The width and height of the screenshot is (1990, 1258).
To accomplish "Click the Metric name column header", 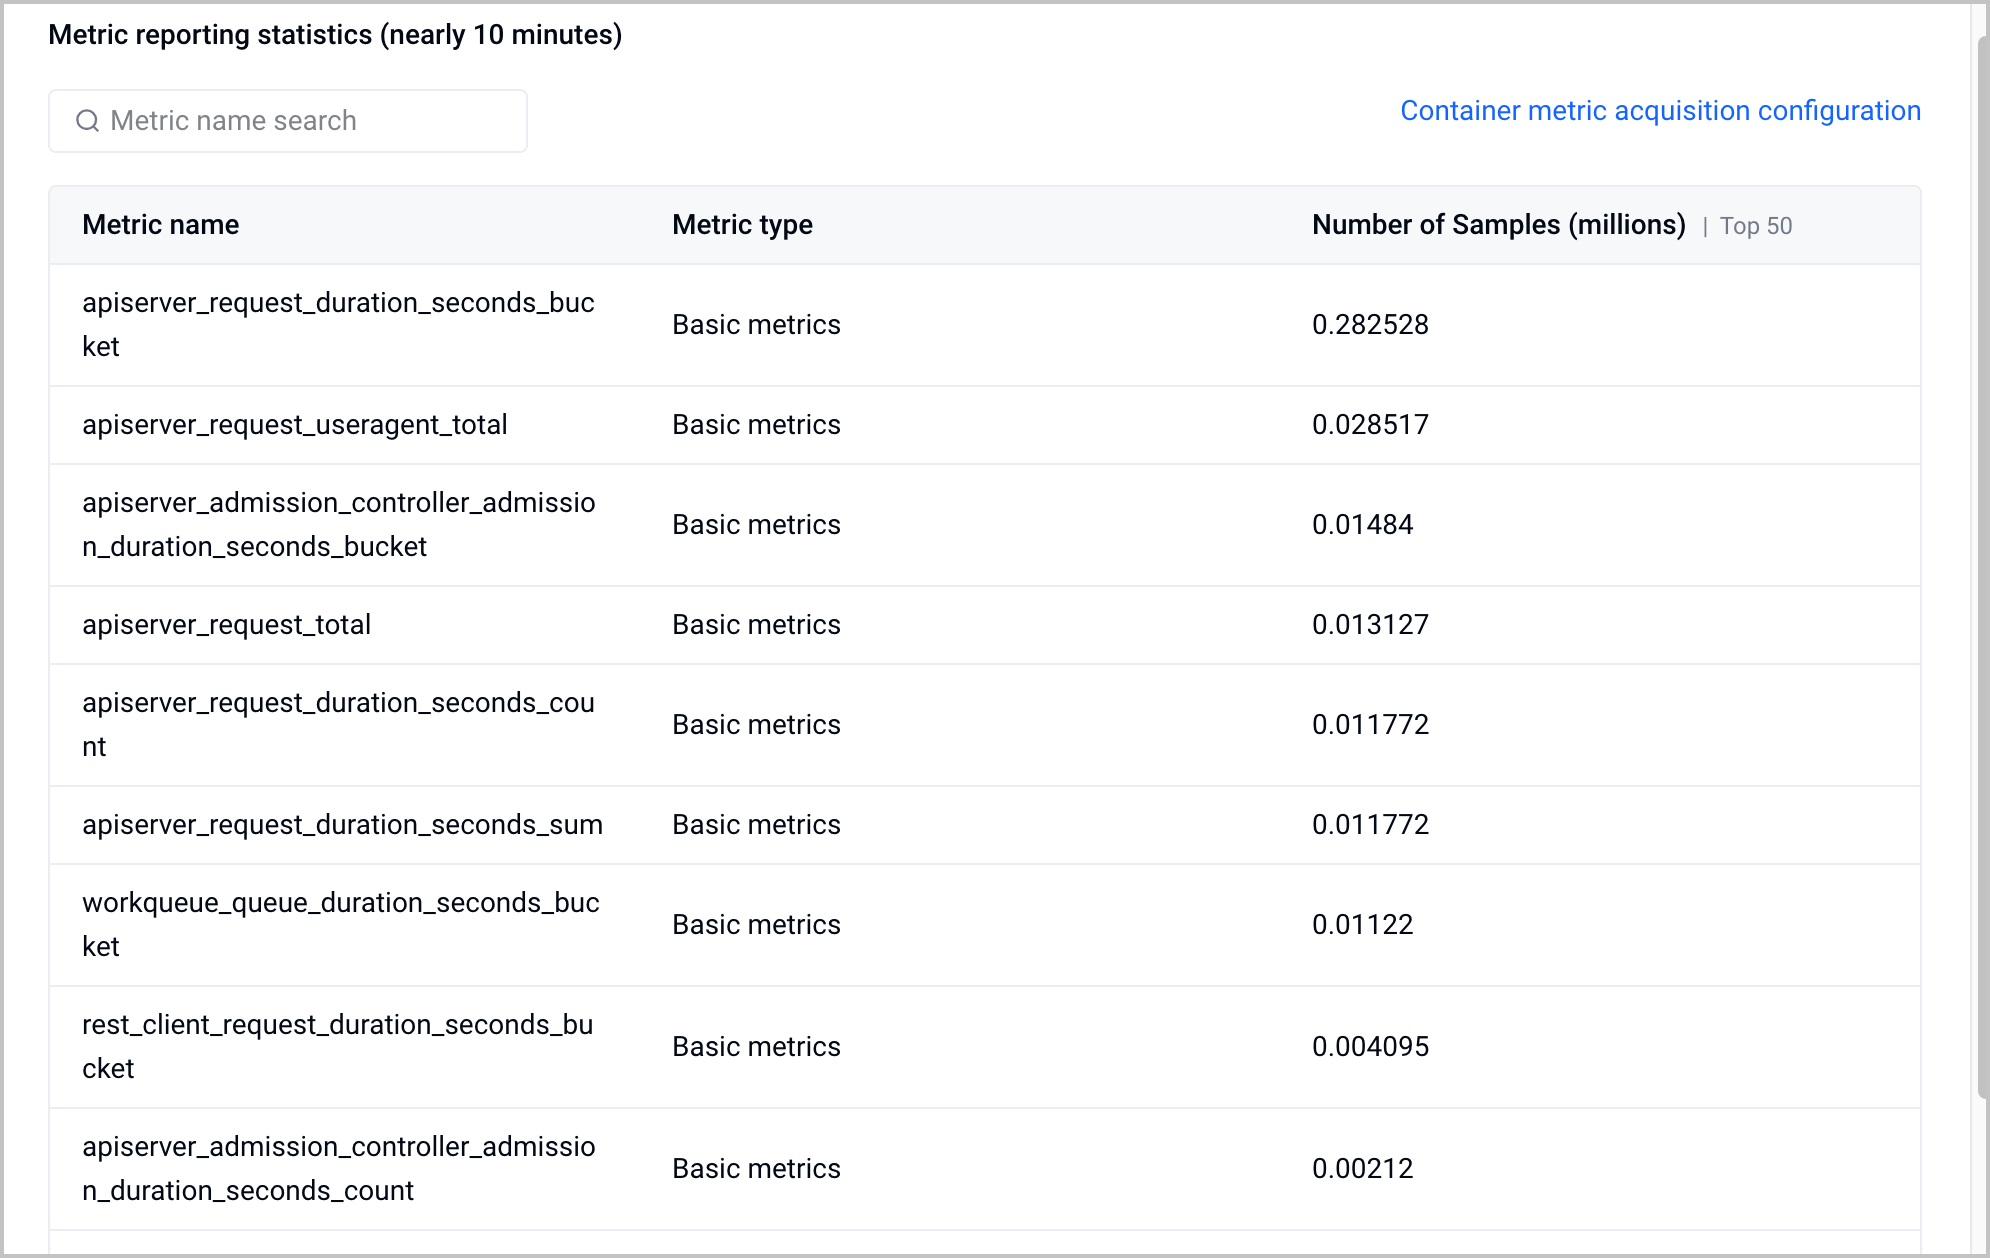I will 161,225.
